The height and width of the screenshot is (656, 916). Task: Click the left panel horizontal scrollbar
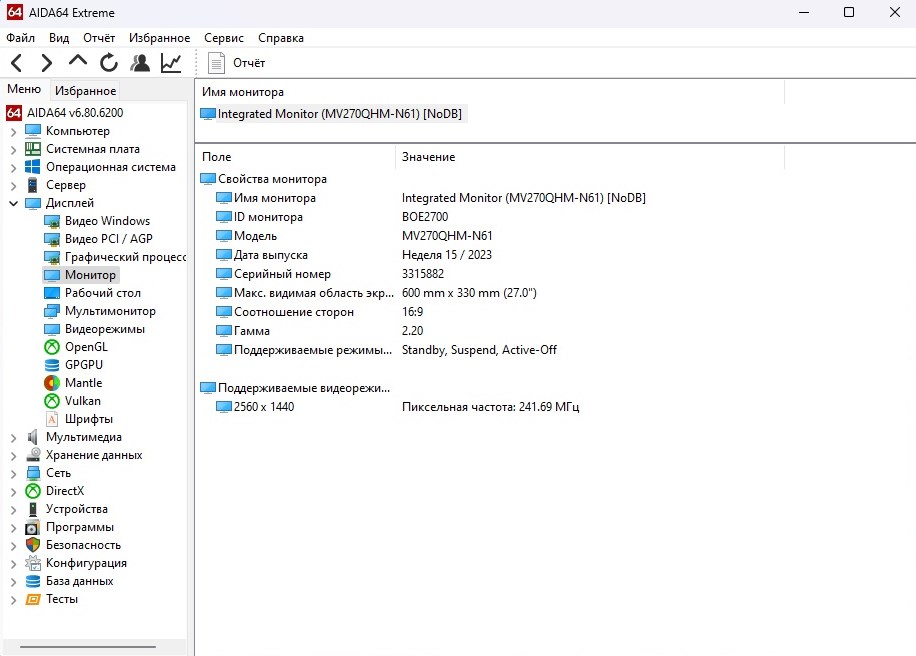coord(95,647)
